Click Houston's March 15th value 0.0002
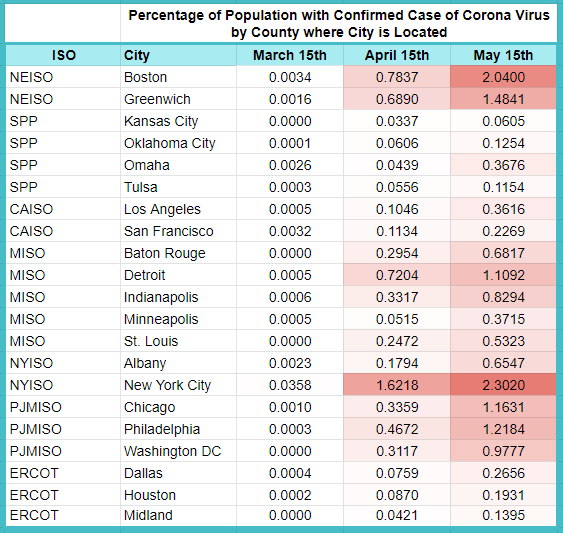 (290, 495)
